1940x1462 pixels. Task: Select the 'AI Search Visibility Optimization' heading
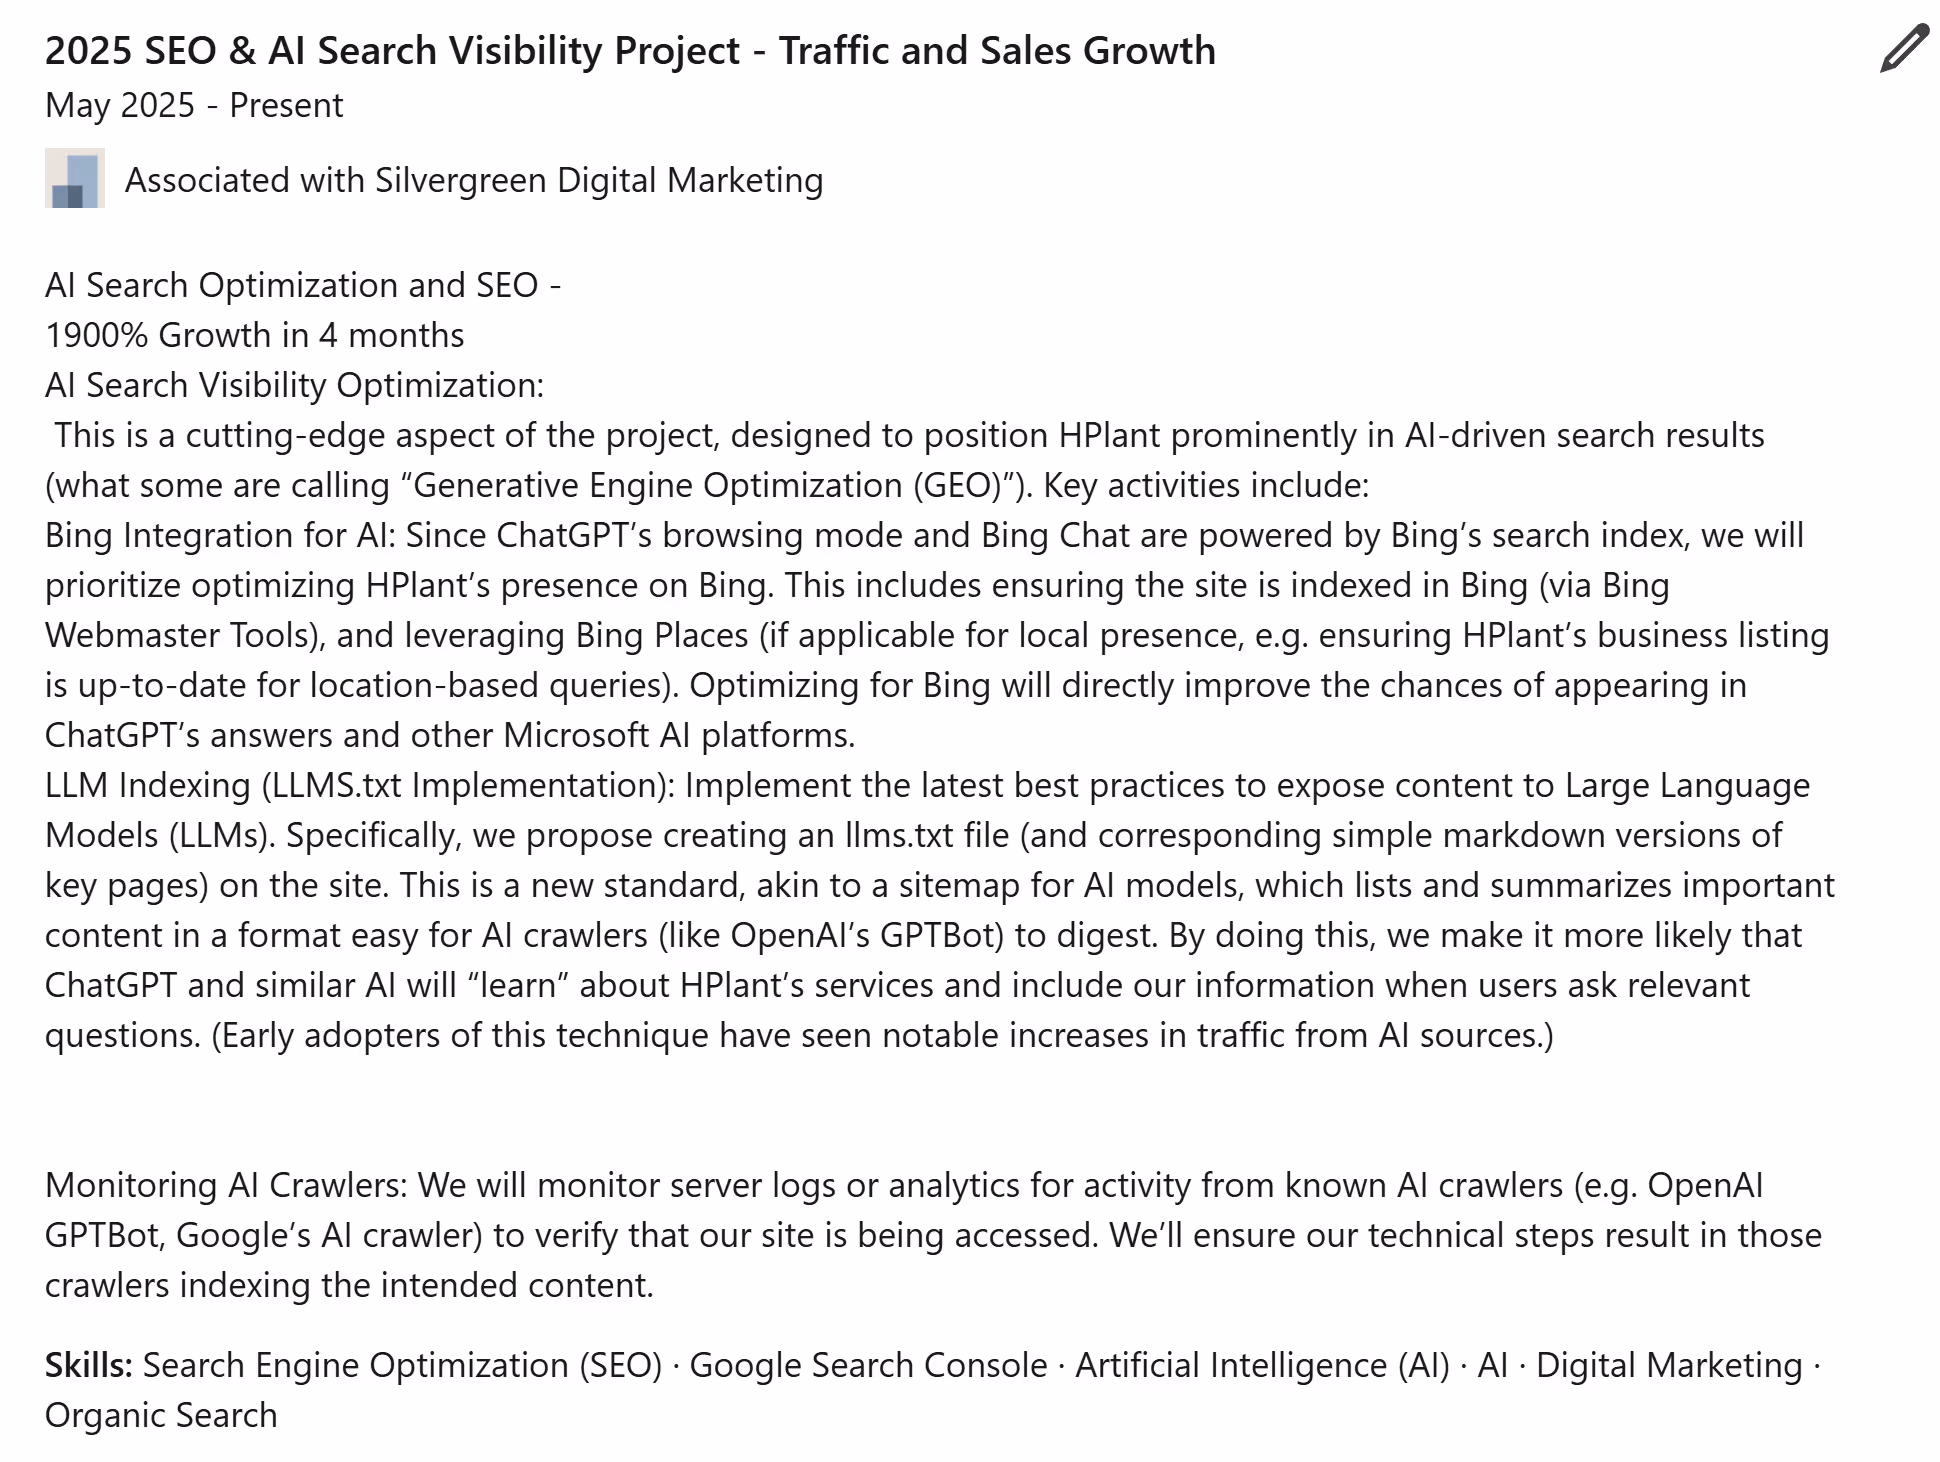[292, 385]
